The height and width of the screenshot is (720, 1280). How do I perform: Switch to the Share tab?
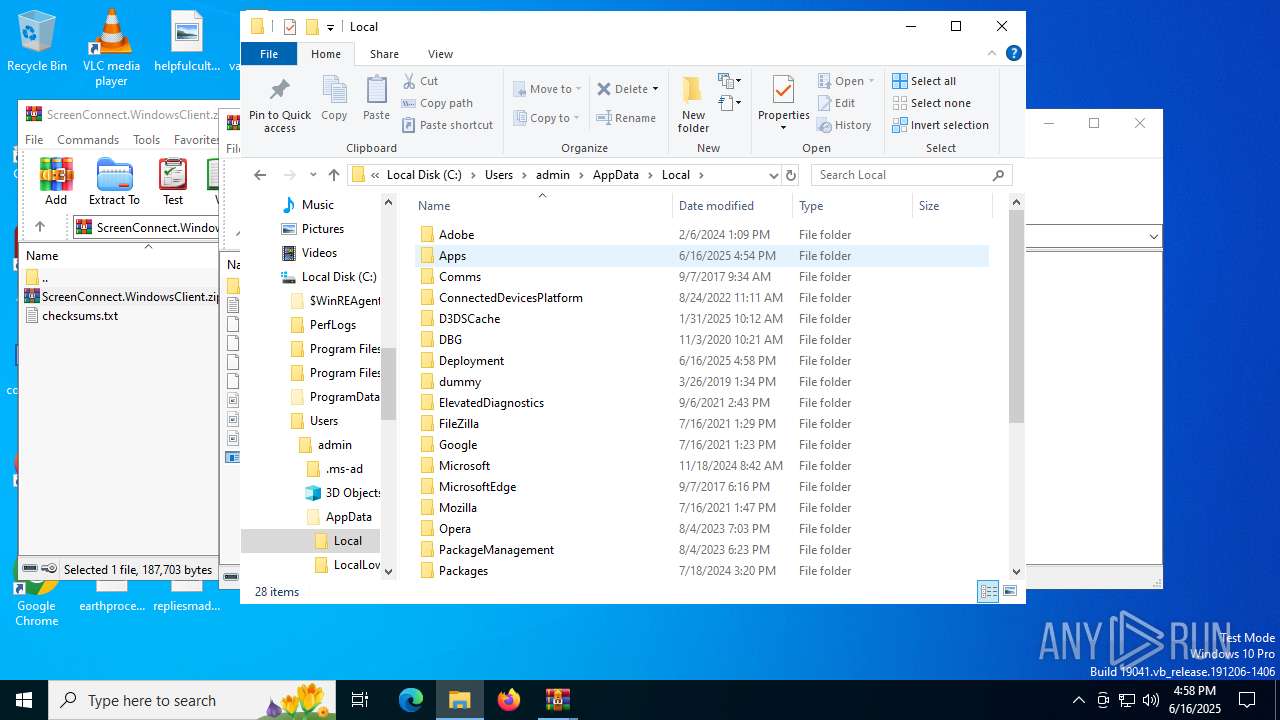pyautogui.click(x=384, y=54)
